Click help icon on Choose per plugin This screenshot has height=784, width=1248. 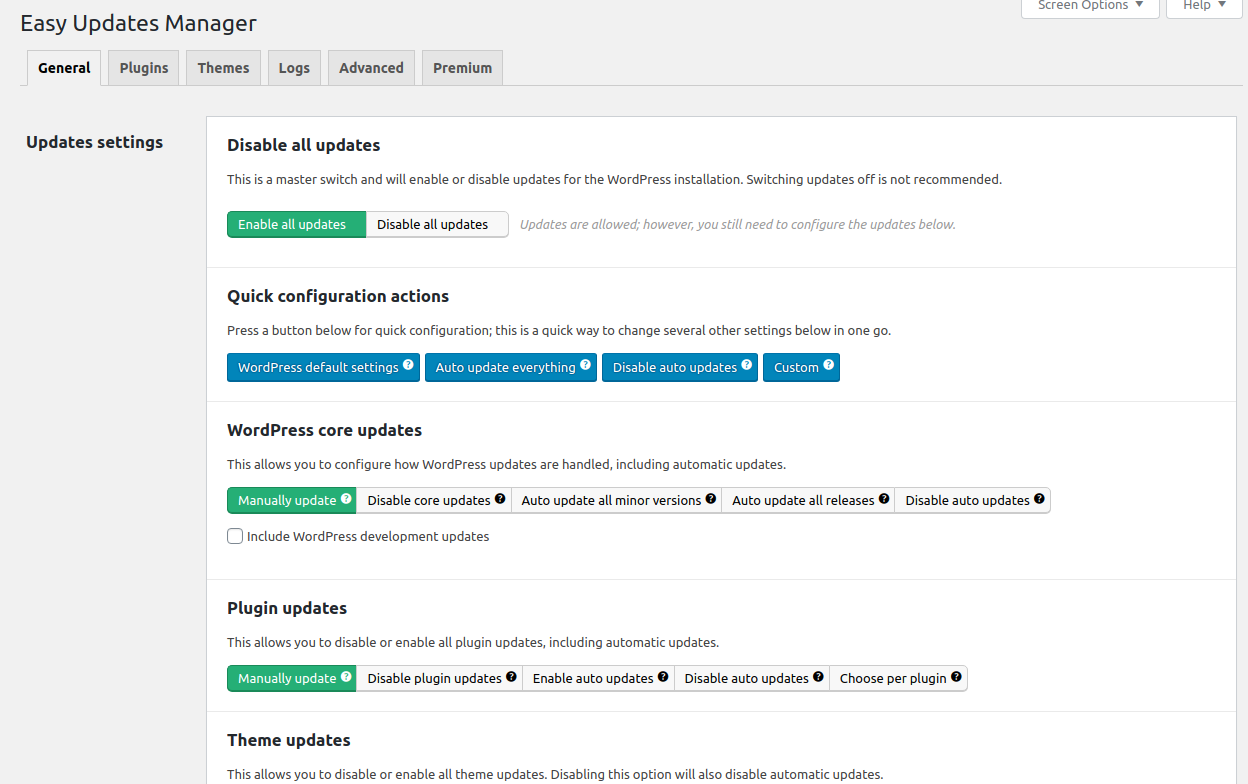956,677
